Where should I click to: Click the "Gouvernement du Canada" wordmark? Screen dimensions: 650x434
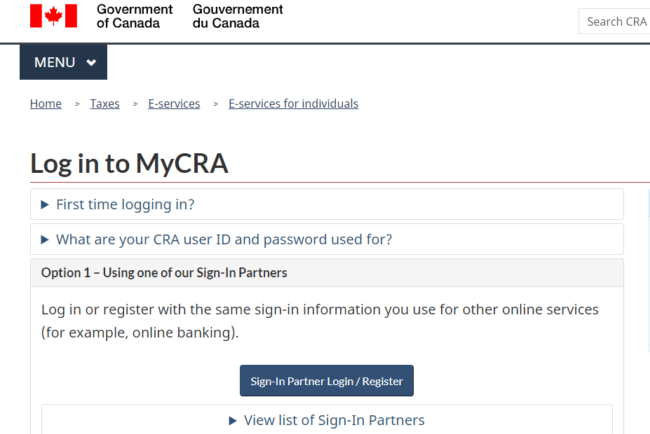237,16
